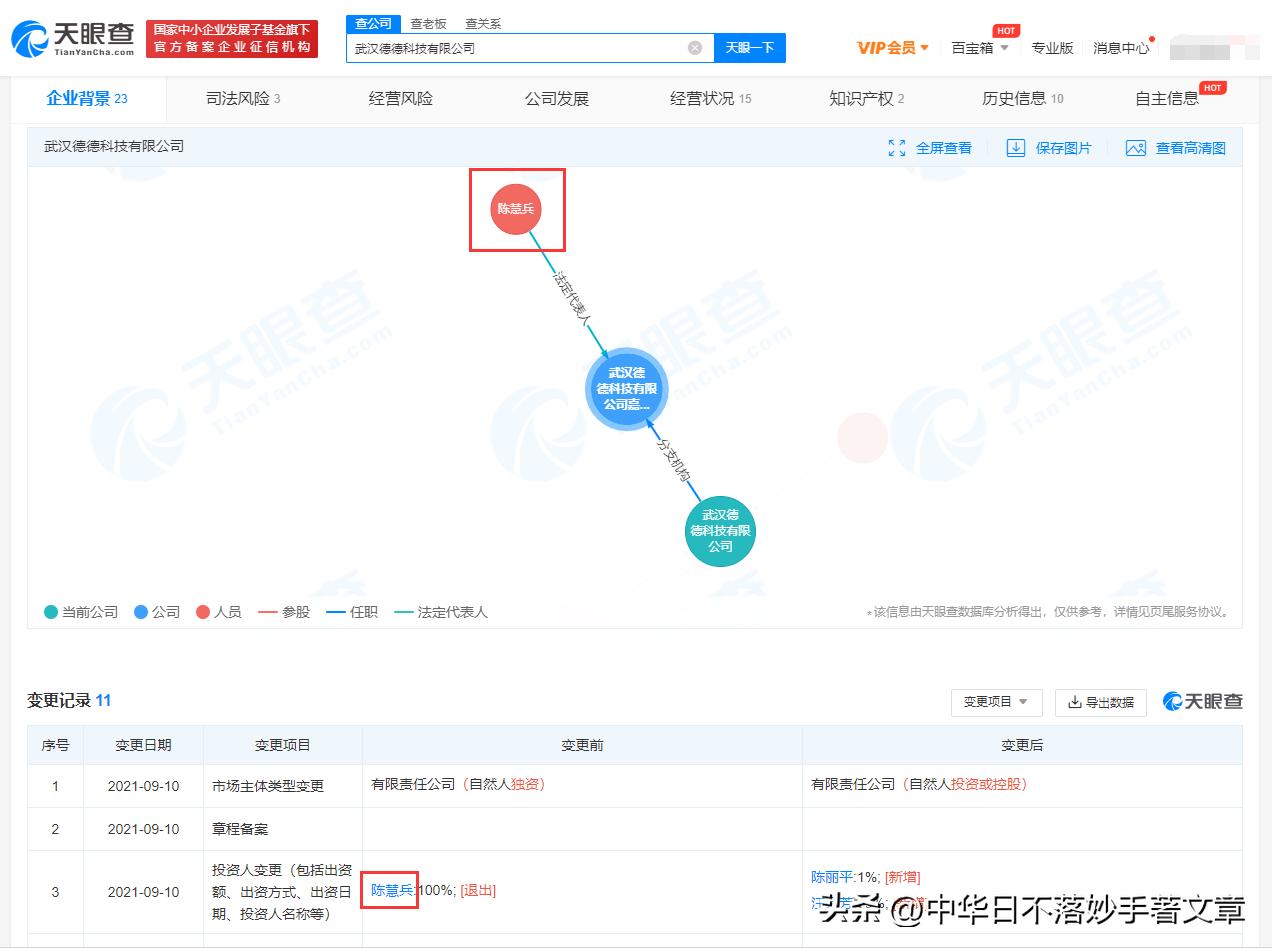Open 查看高清图 high-definition chart icon
Screen dimensions: 1272x951
coord(1134,147)
